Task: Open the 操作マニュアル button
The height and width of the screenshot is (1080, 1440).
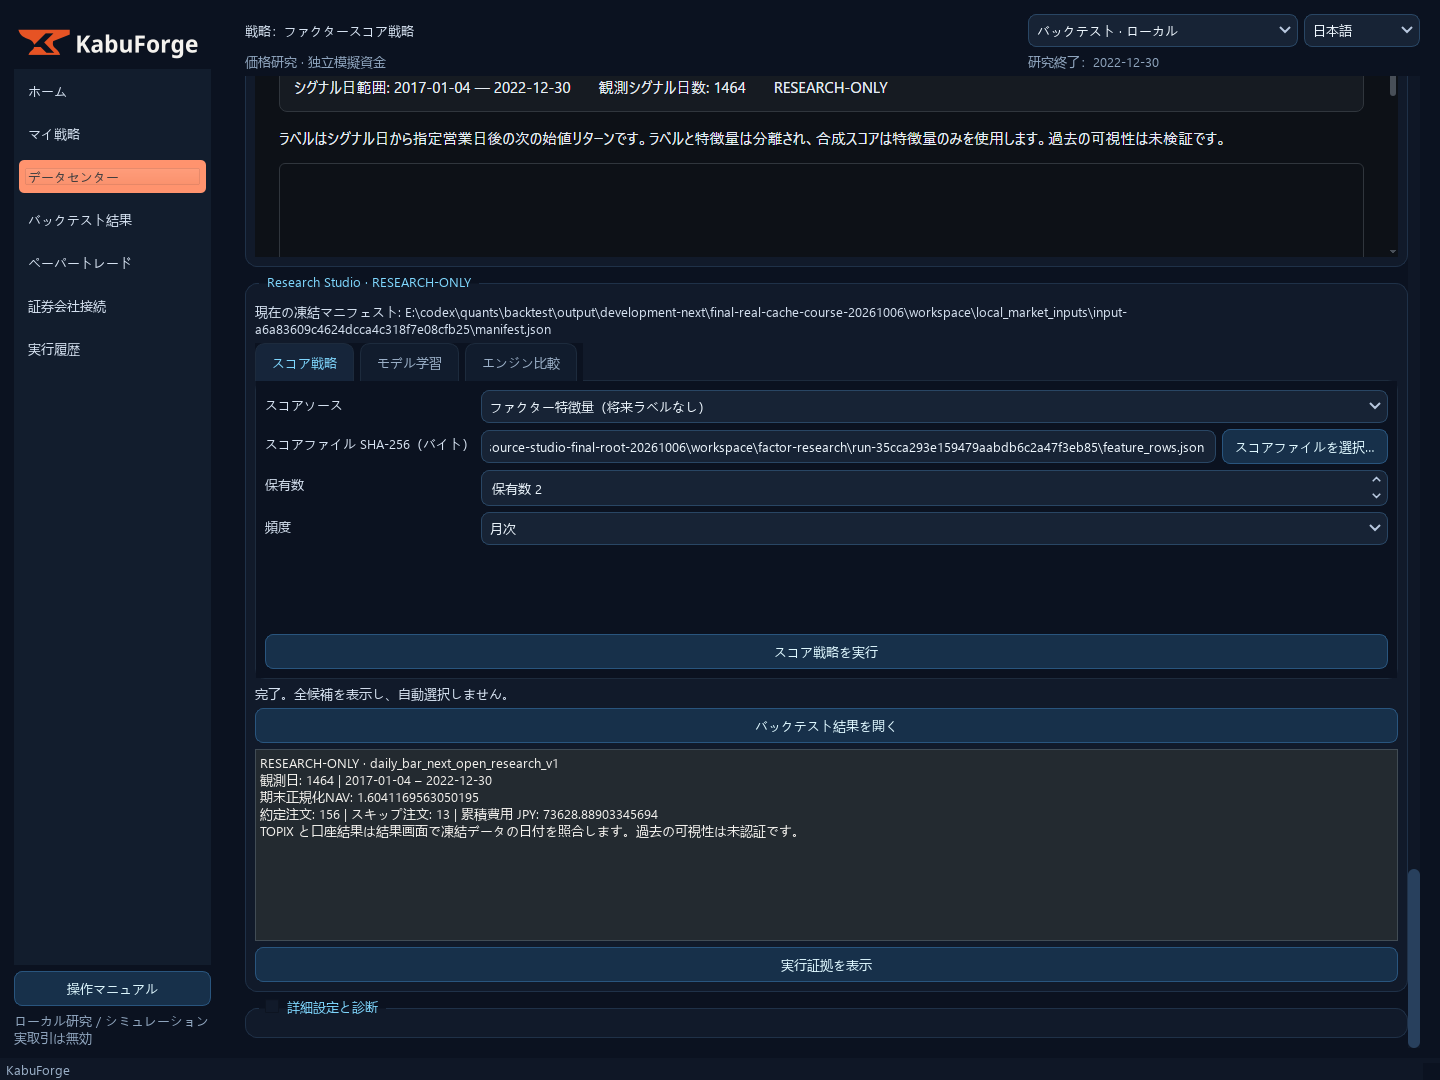Action: tap(112, 989)
